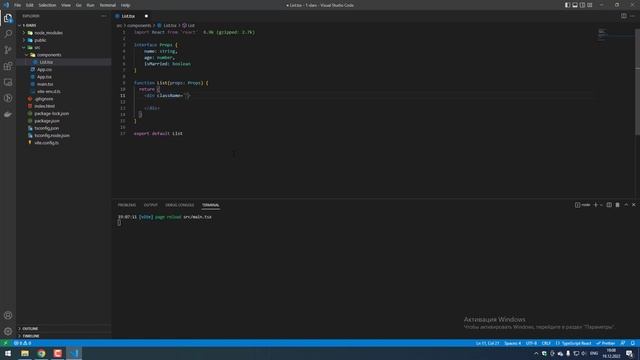Click the status bar notifications bell
Image resolution: width=640 pixels, height=360 pixels.
(633, 343)
